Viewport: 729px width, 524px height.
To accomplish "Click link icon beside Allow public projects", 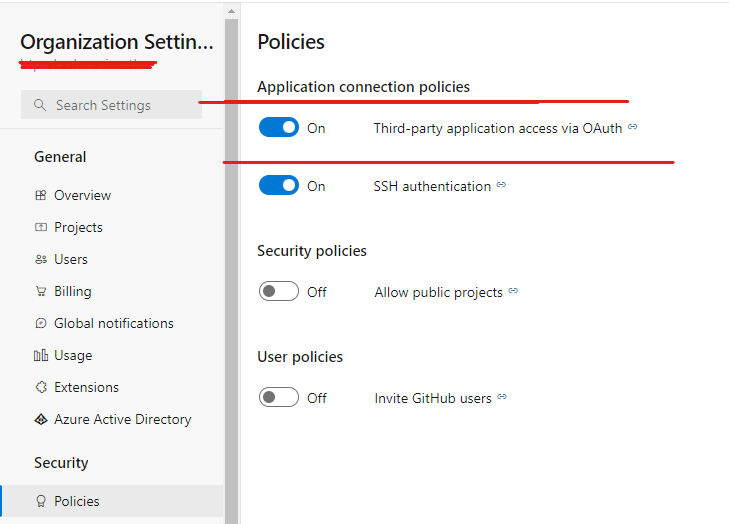I will (x=513, y=291).
